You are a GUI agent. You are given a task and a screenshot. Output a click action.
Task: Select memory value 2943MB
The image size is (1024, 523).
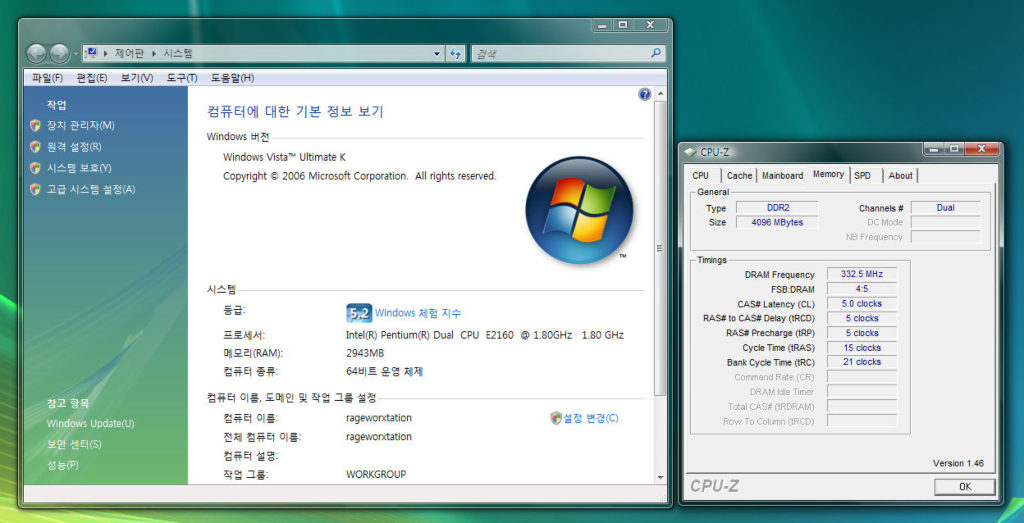click(x=365, y=353)
